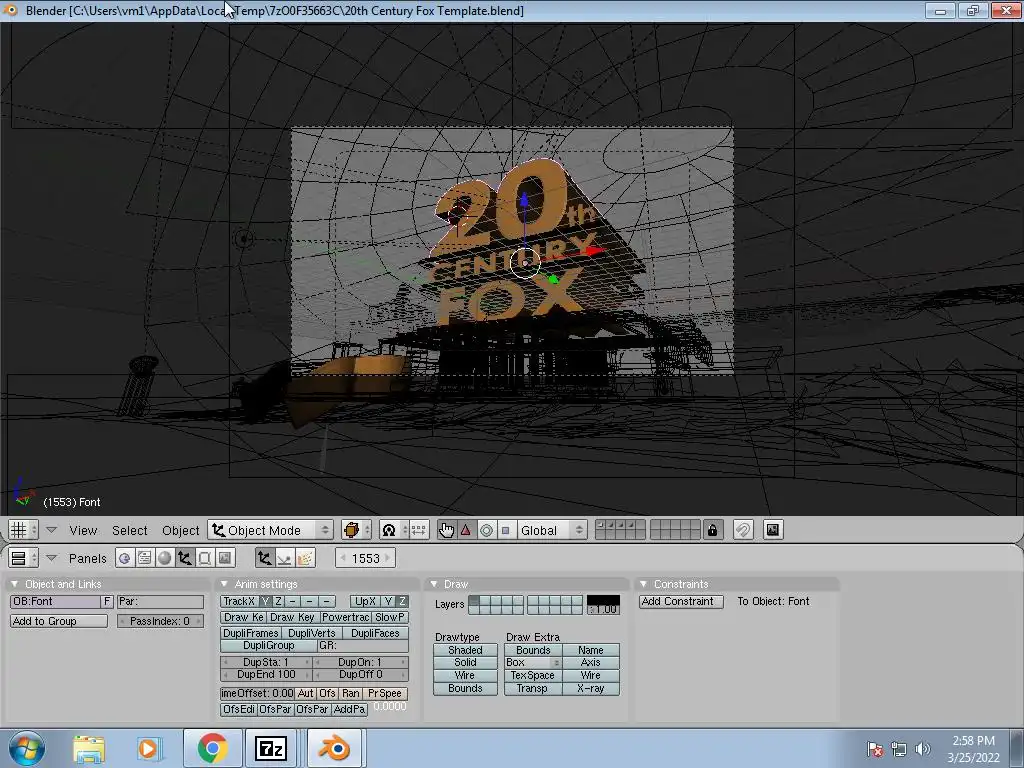Select the Physics buttons sub-context icon

(285, 558)
